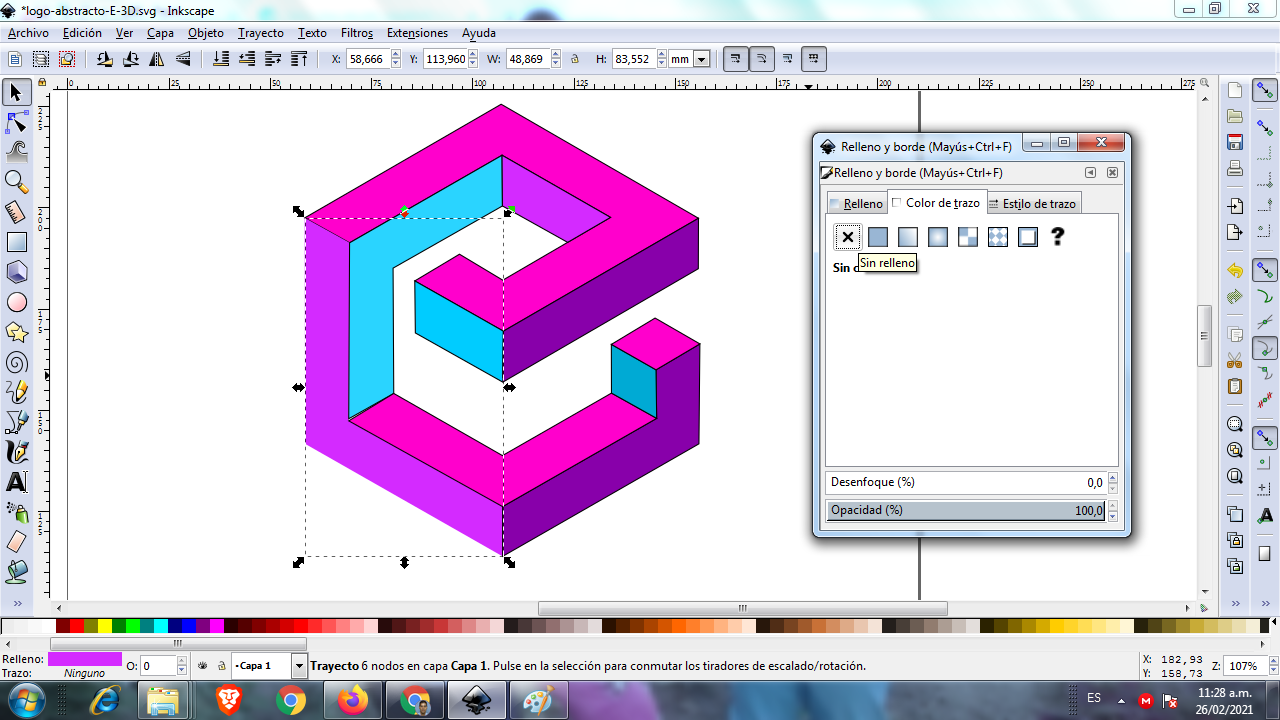Screen dimensions: 1280x720
Task: Toggle lock for current layer
Action: click(x=222, y=665)
